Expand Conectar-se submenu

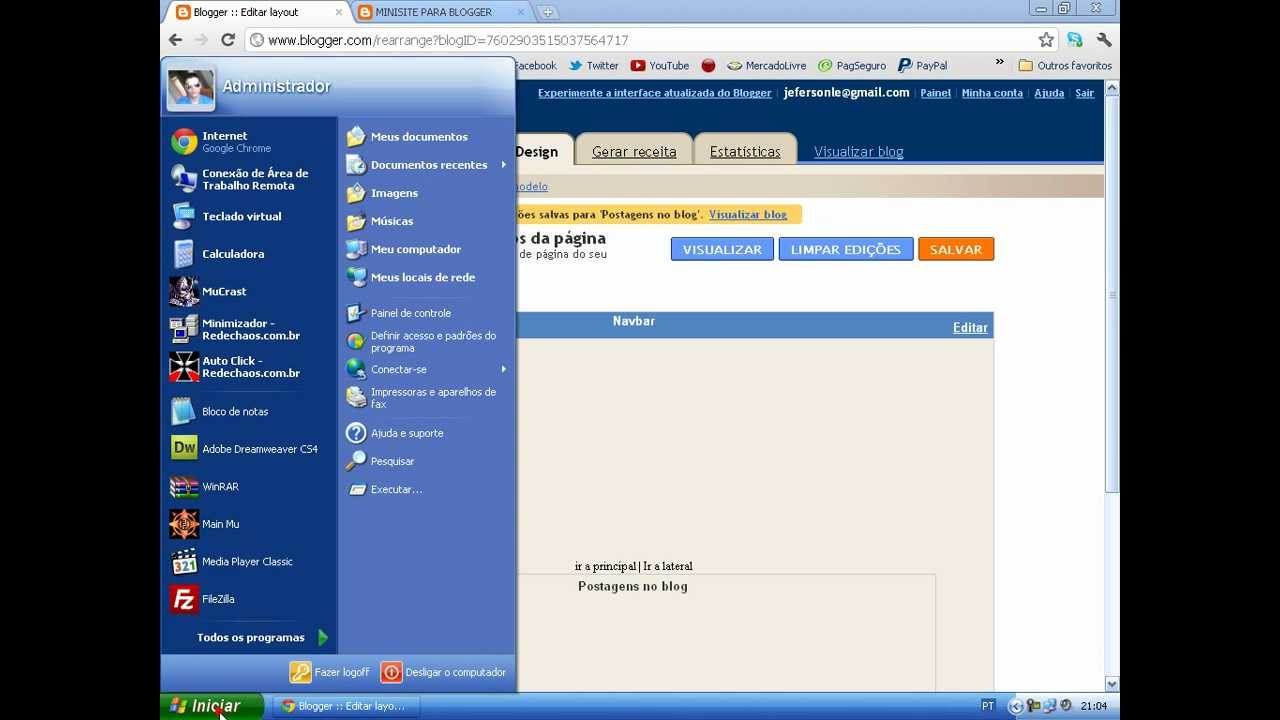pos(426,369)
